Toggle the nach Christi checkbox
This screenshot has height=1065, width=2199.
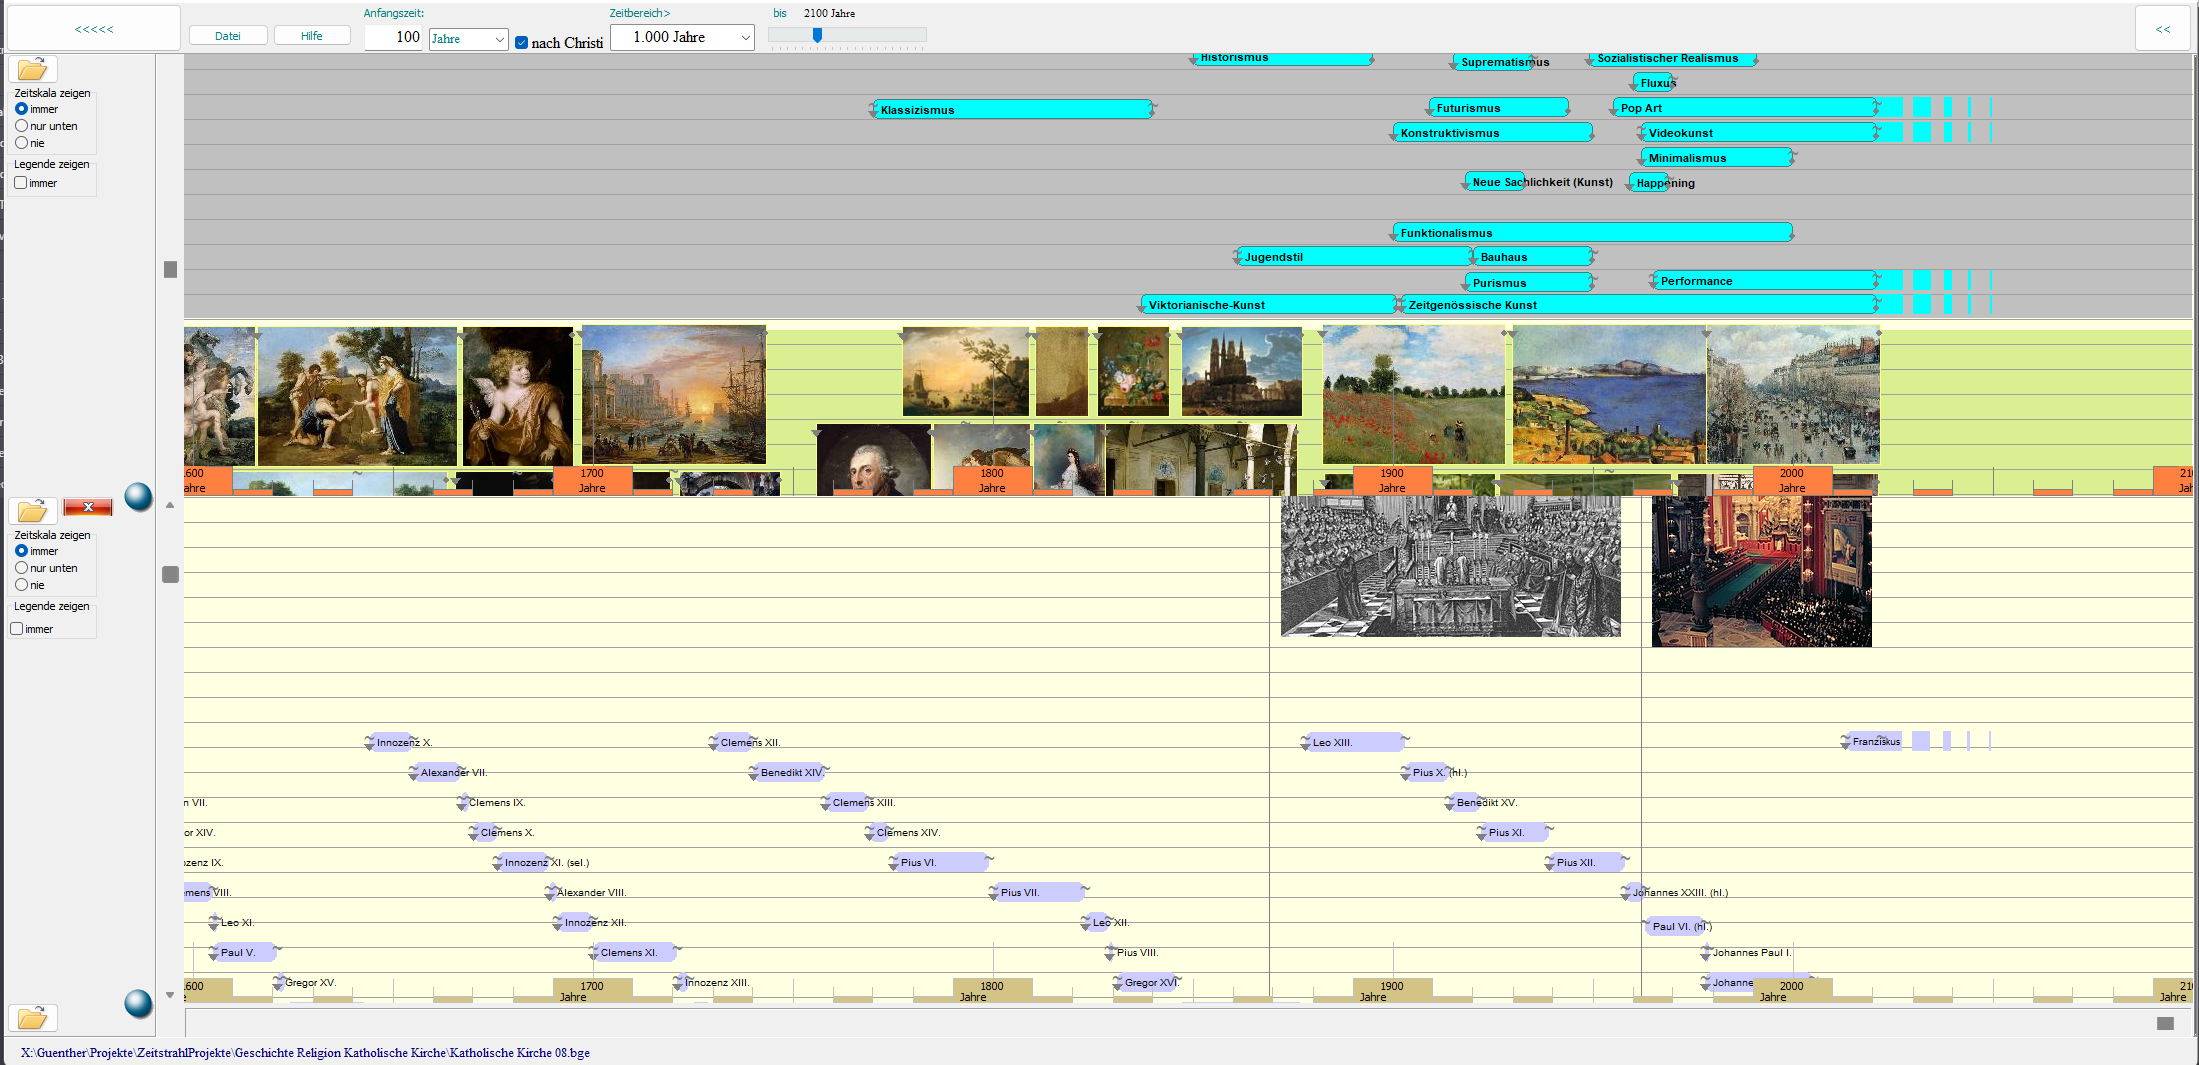(x=521, y=42)
